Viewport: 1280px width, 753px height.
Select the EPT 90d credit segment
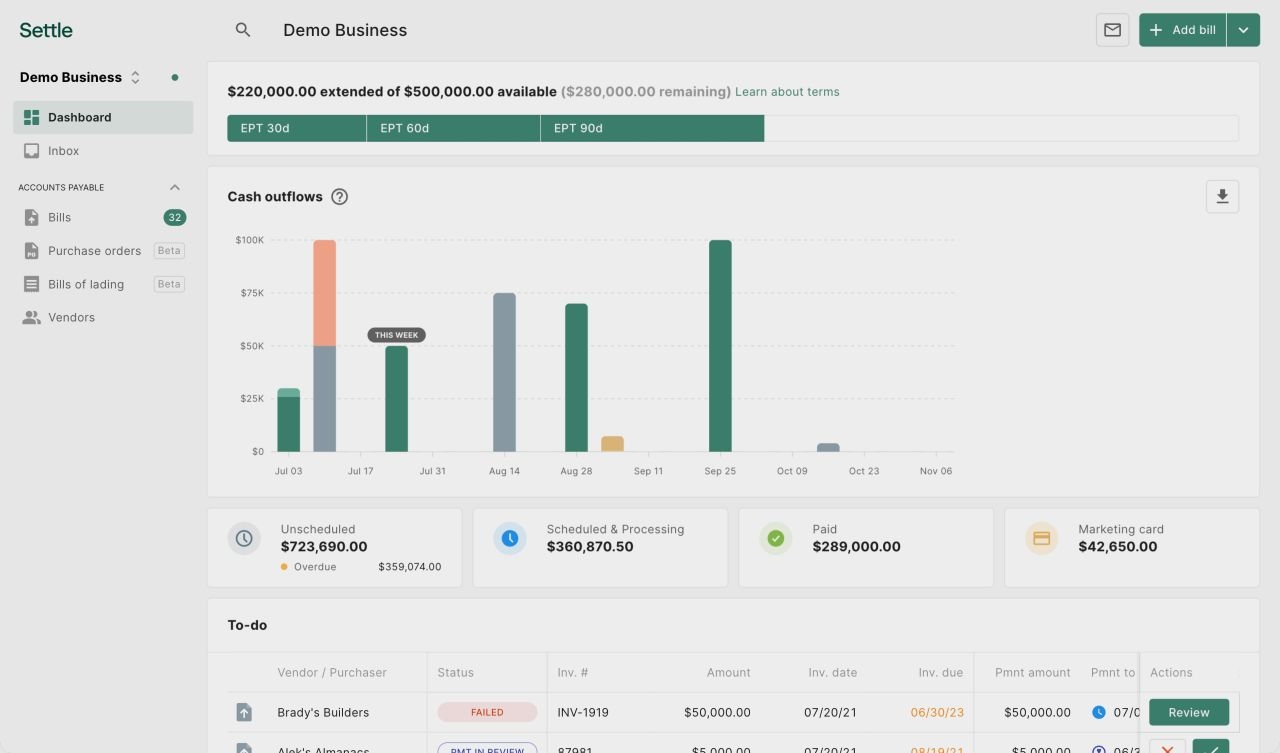(x=653, y=128)
